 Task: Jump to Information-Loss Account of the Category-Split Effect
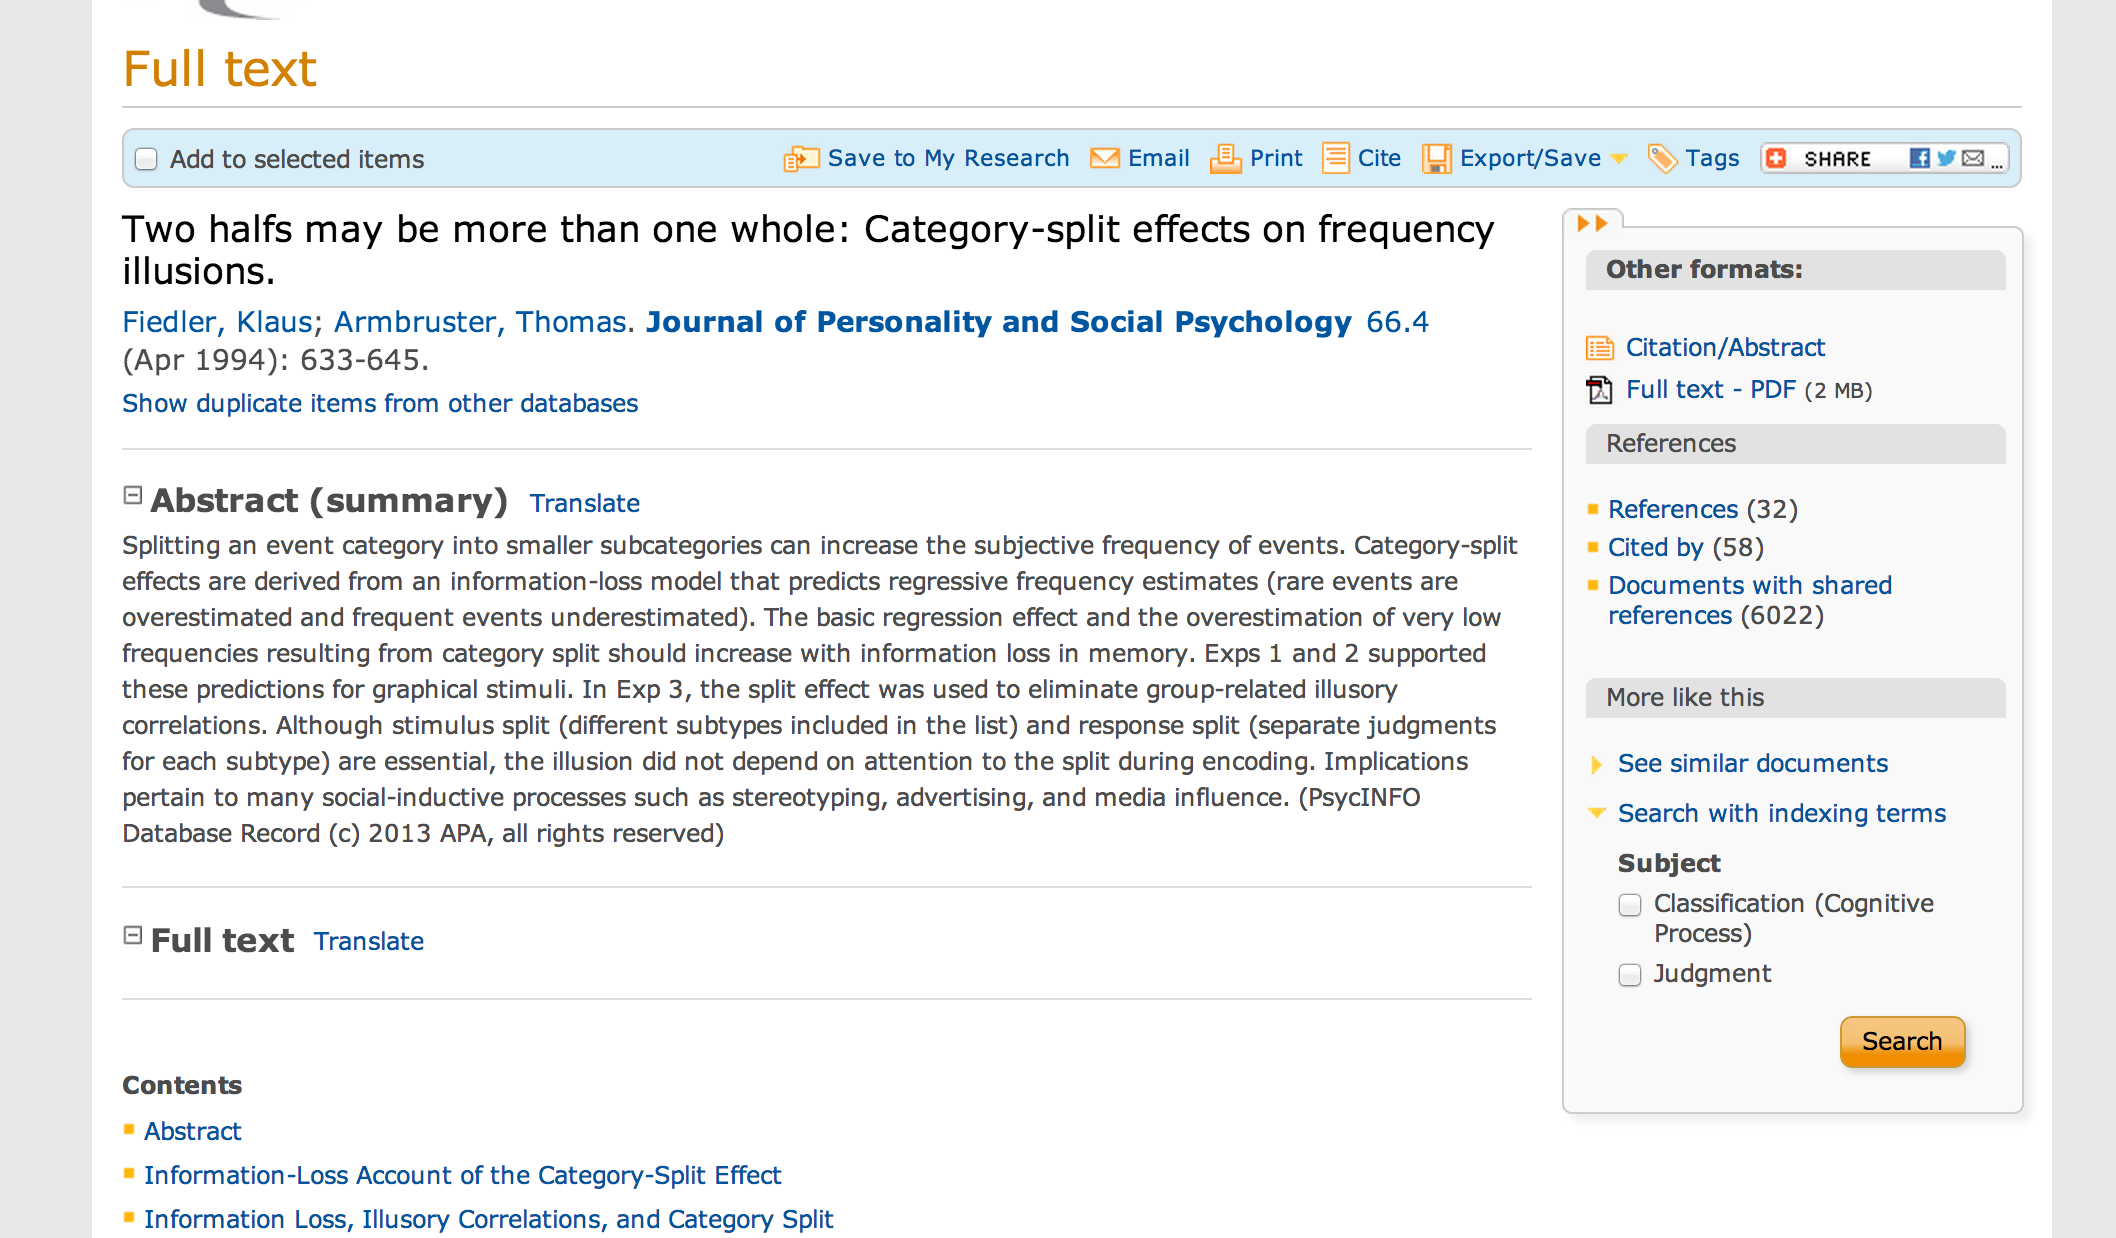click(x=462, y=1175)
